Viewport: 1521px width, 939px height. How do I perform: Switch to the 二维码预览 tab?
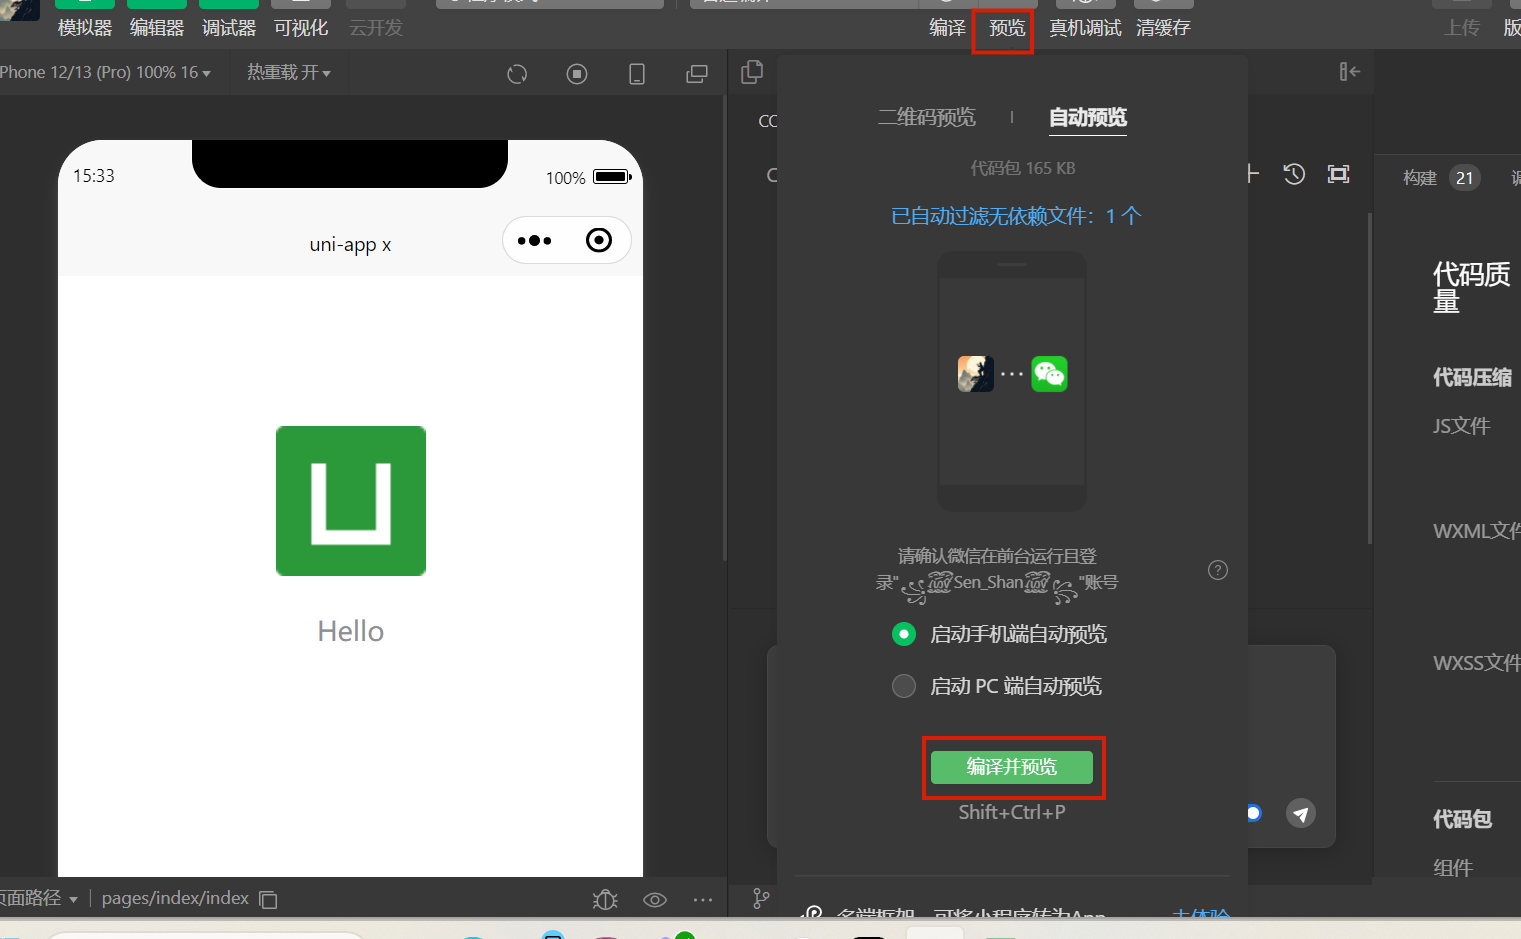click(x=926, y=117)
